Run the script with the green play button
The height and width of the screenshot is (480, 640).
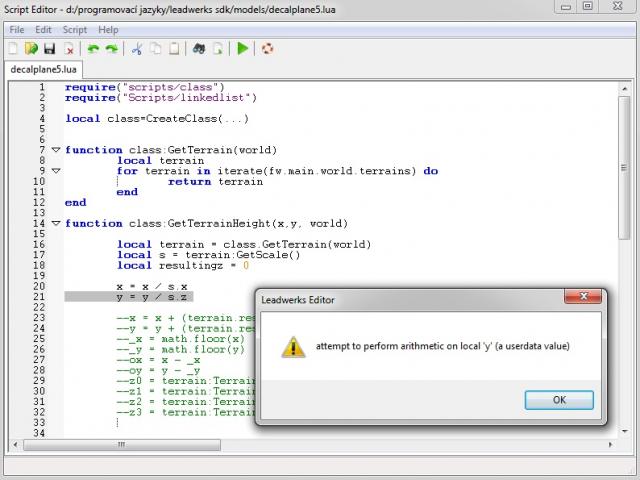point(242,48)
